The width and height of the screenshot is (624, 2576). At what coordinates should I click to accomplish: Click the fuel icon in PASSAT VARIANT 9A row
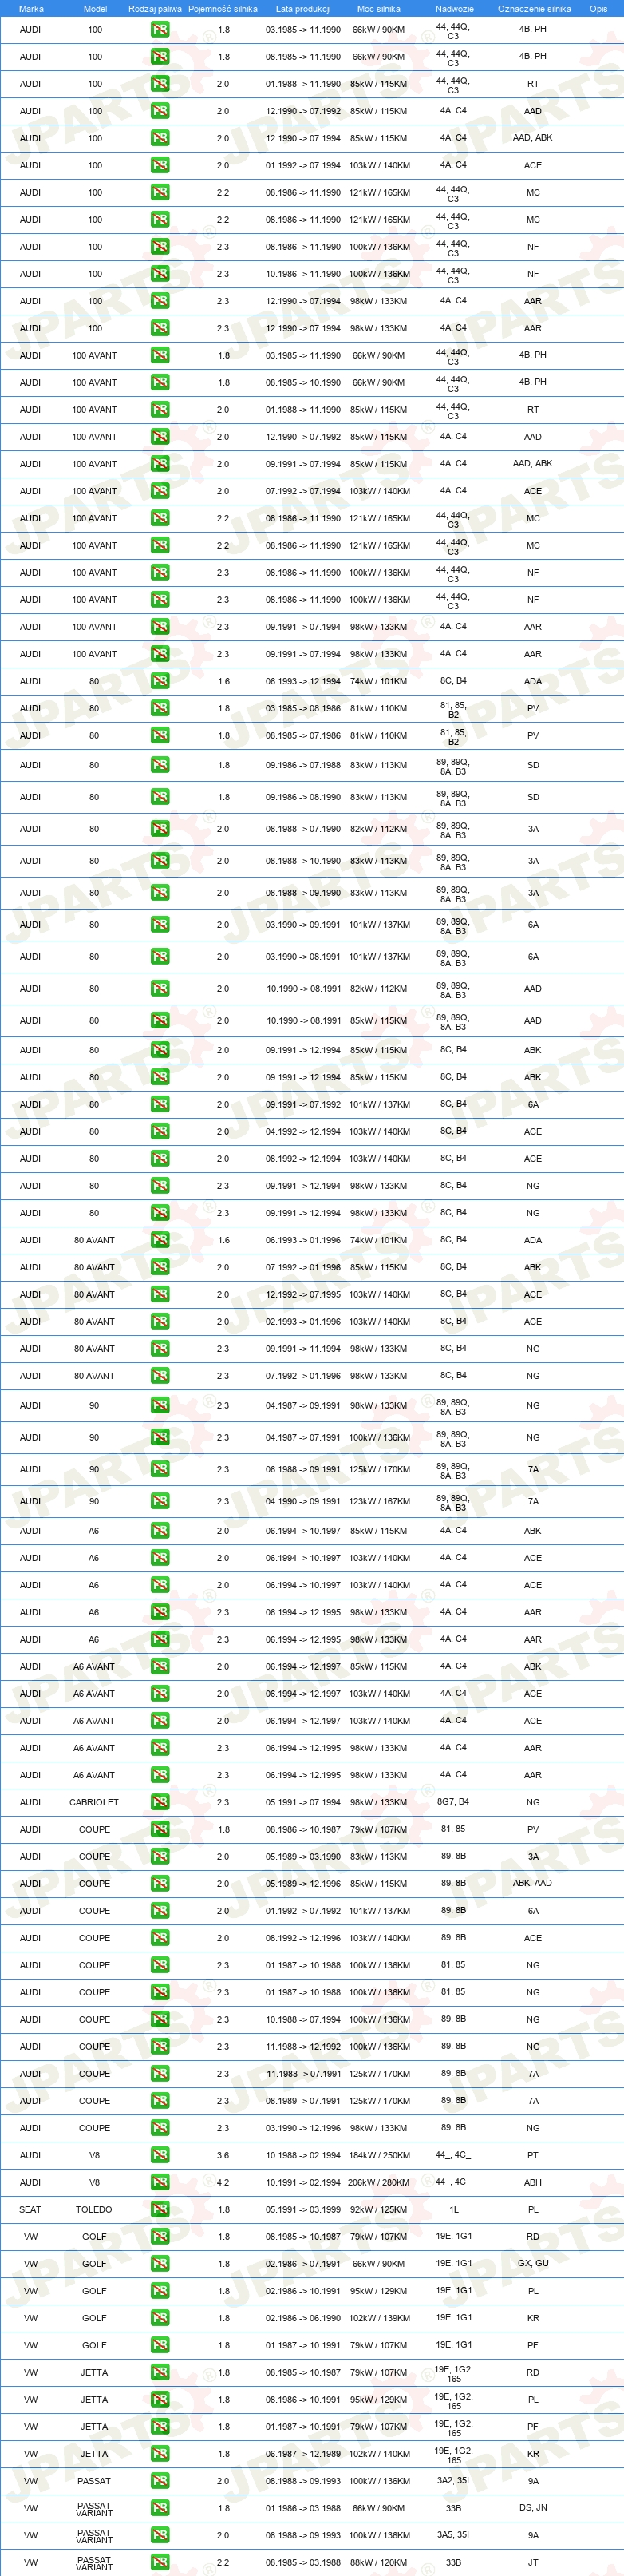(x=160, y=2535)
